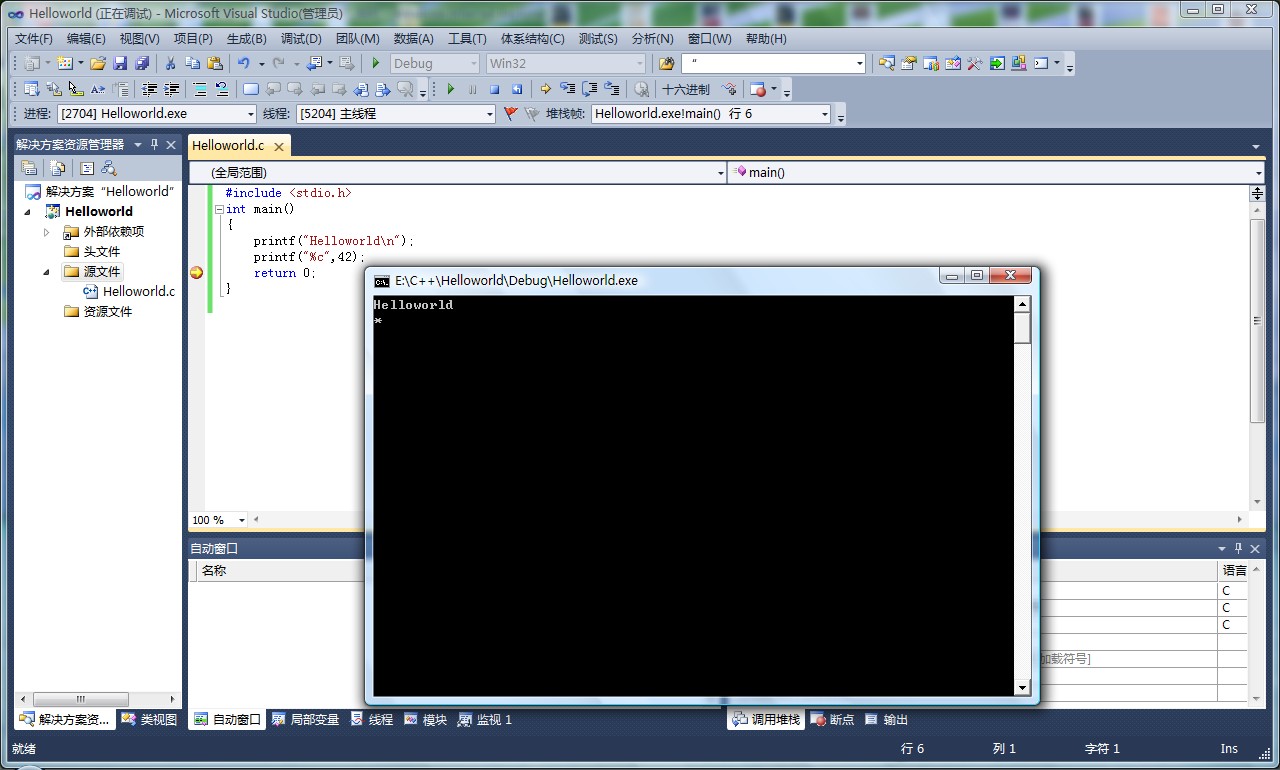This screenshot has width=1280, height=770.
Task: Open the process dropdown showing Helloworld.exe
Action: point(157,114)
